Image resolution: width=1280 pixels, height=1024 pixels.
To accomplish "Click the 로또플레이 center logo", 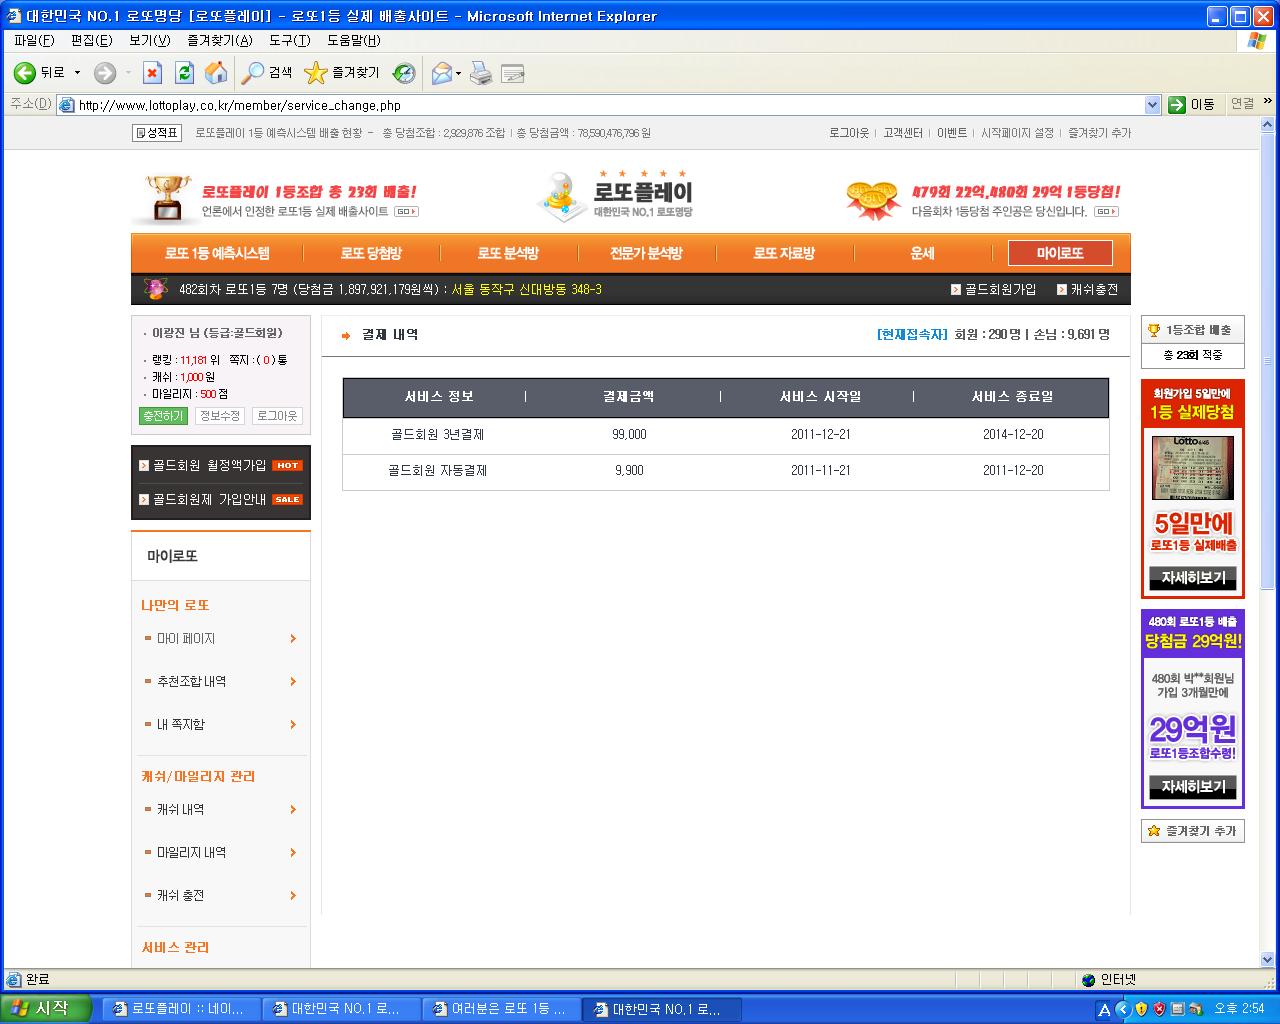I will click(x=617, y=195).
